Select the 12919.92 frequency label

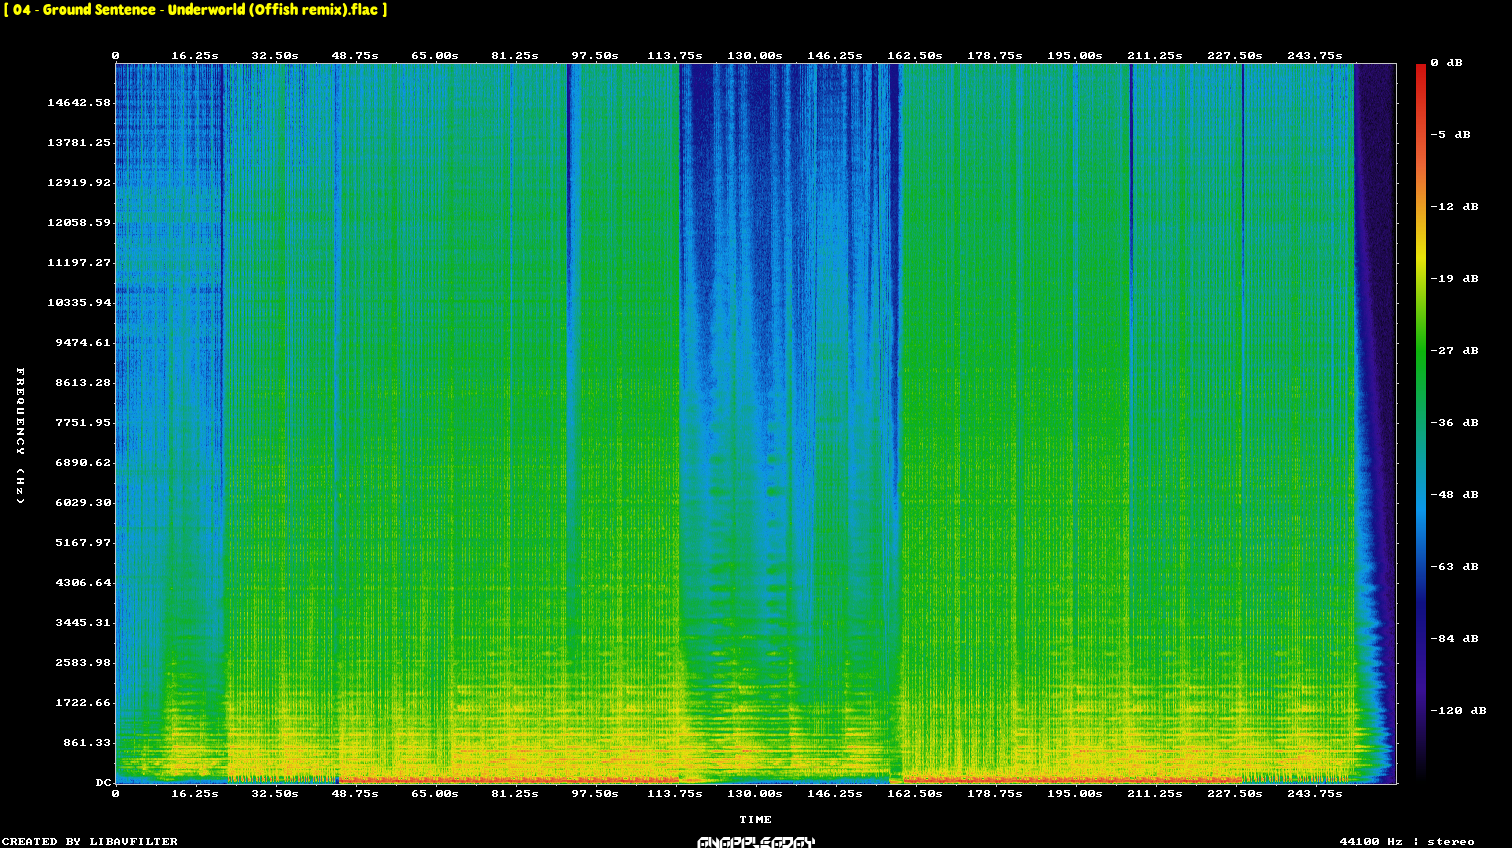(x=79, y=183)
